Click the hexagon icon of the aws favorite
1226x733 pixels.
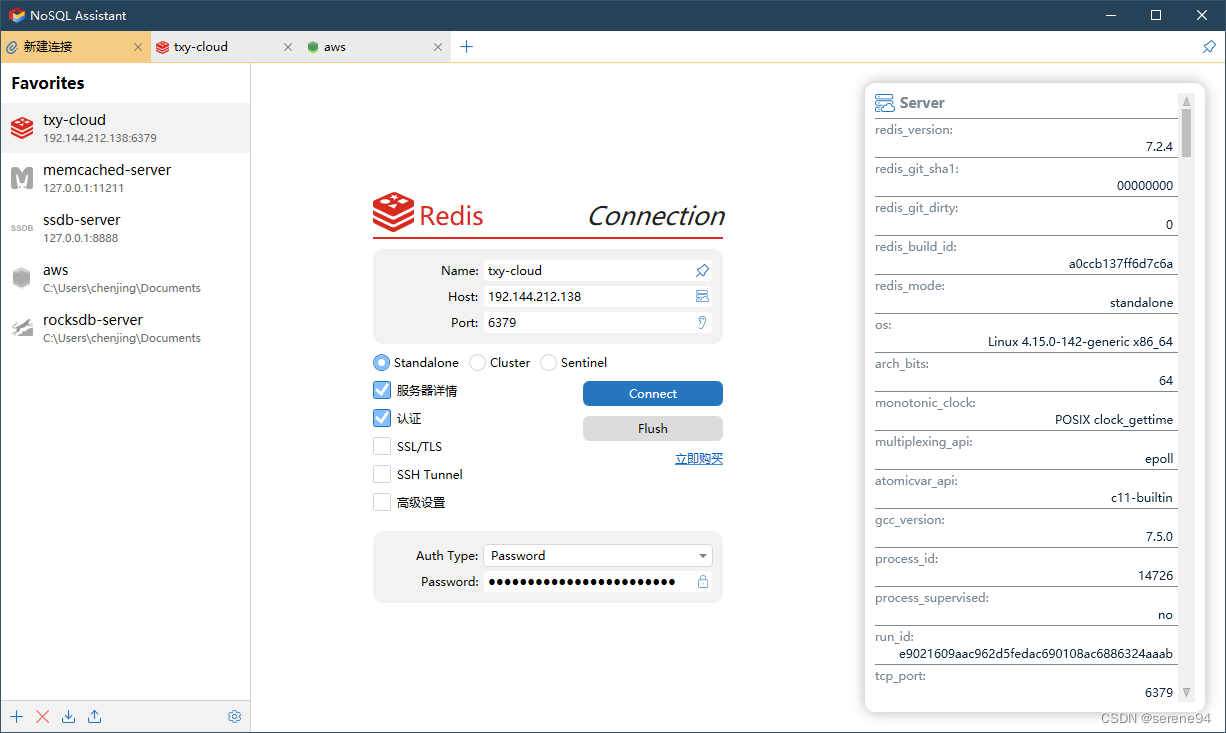(x=22, y=278)
